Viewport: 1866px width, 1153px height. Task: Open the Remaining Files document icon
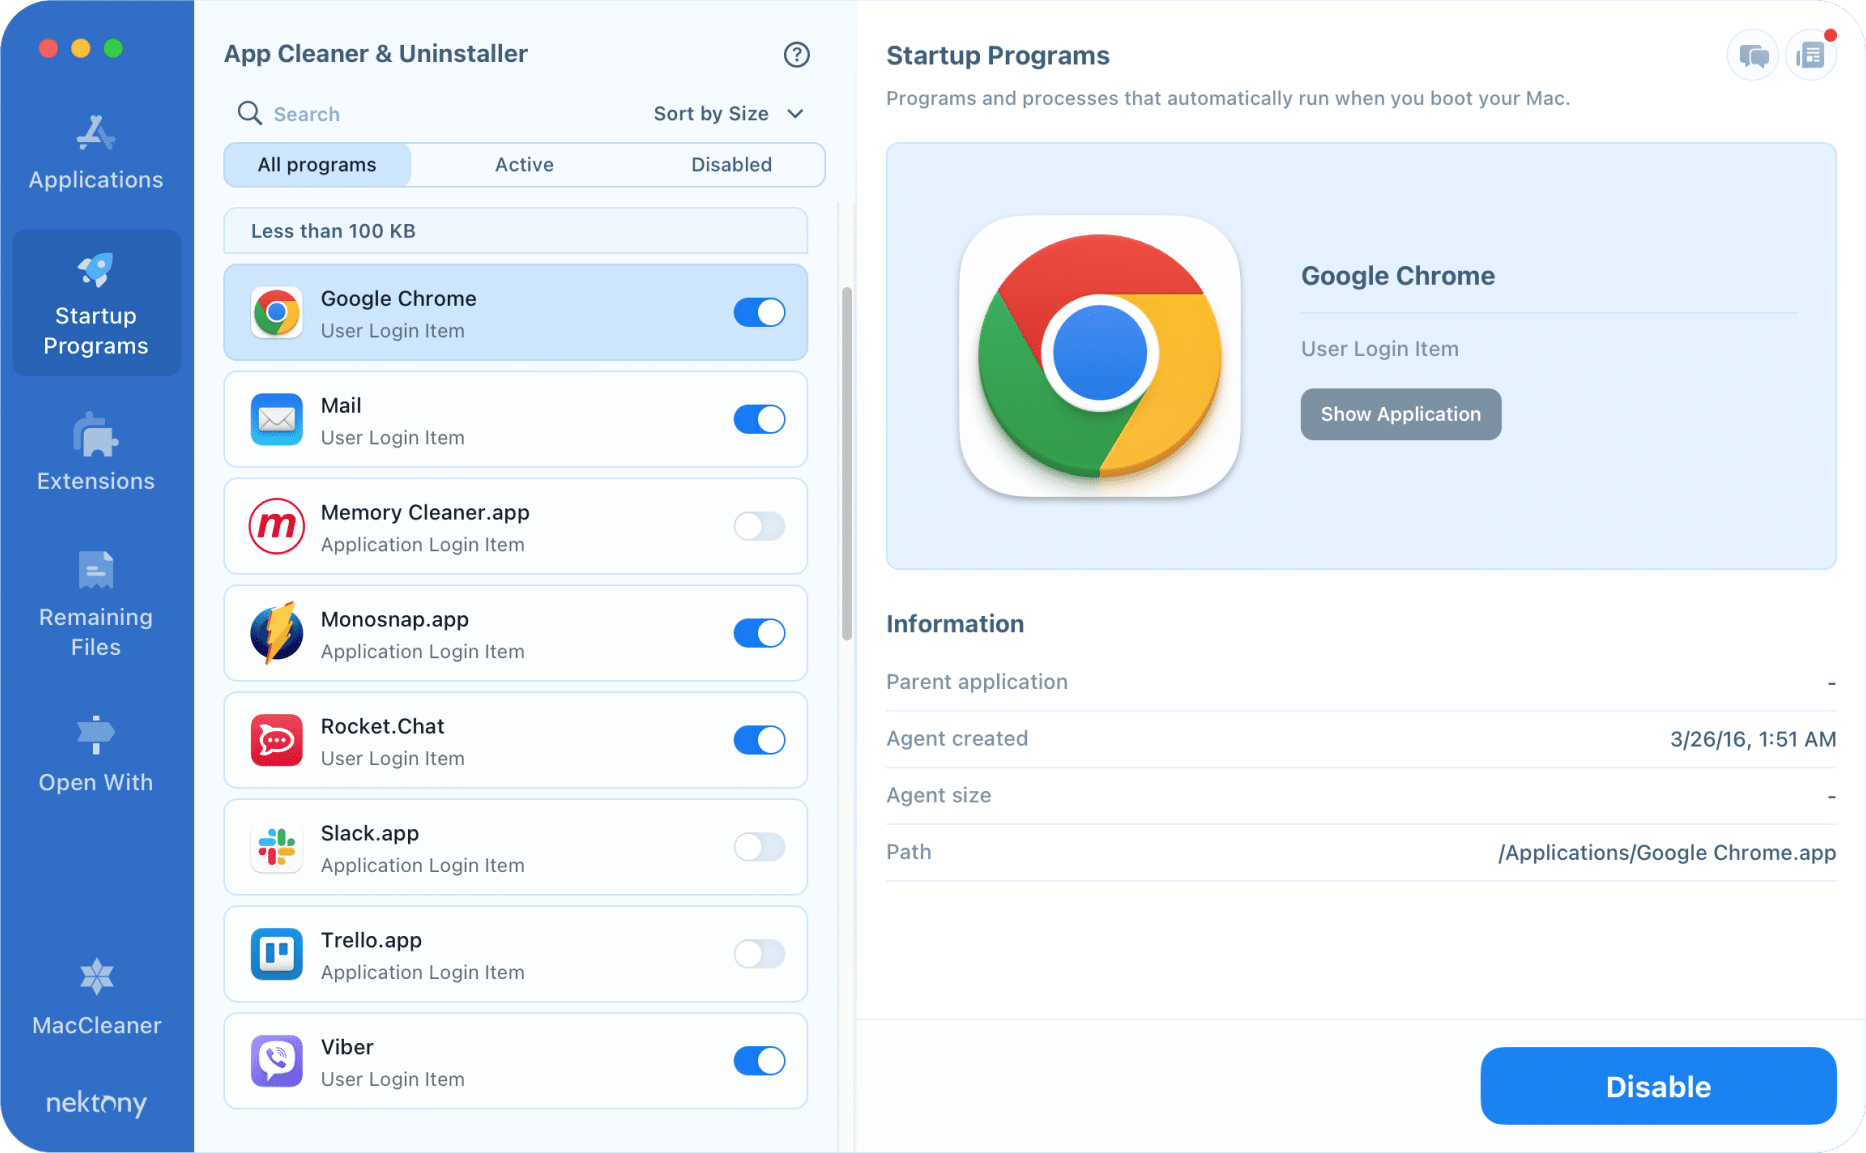click(96, 570)
